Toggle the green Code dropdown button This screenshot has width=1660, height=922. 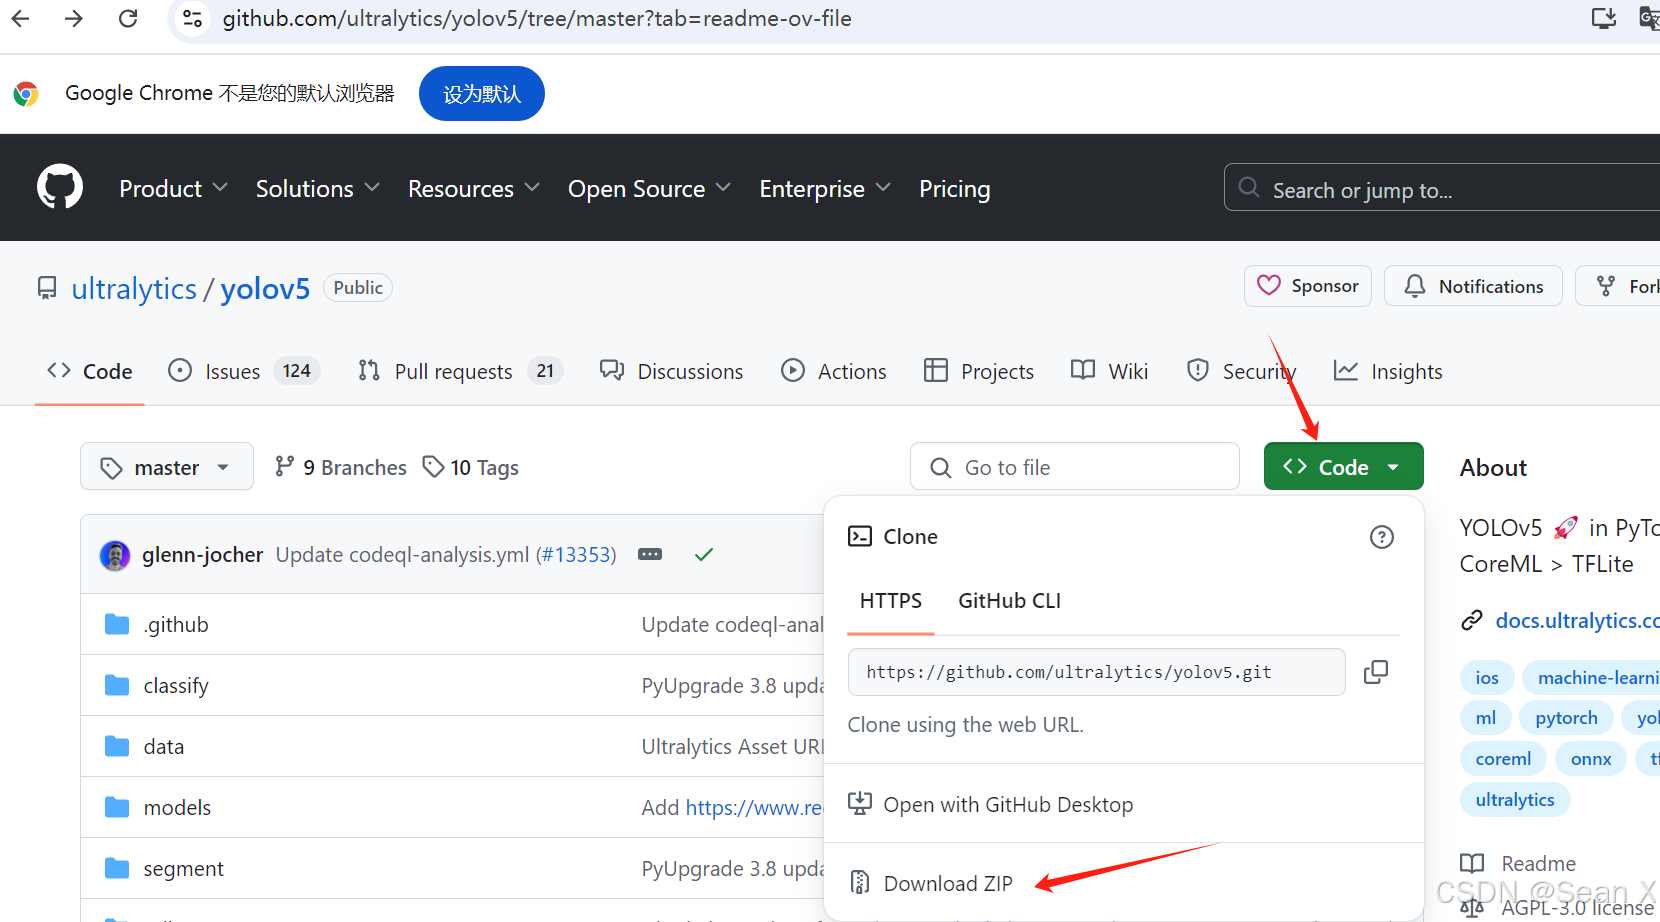pos(1343,467)
